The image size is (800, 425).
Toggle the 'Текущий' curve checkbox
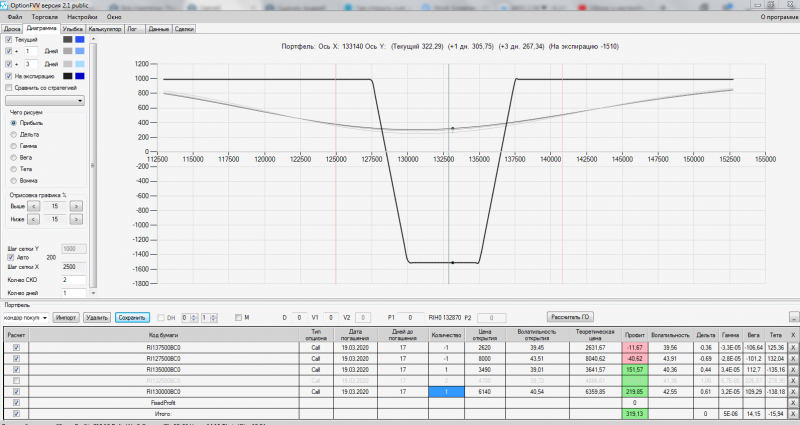(x=9, y=39)
